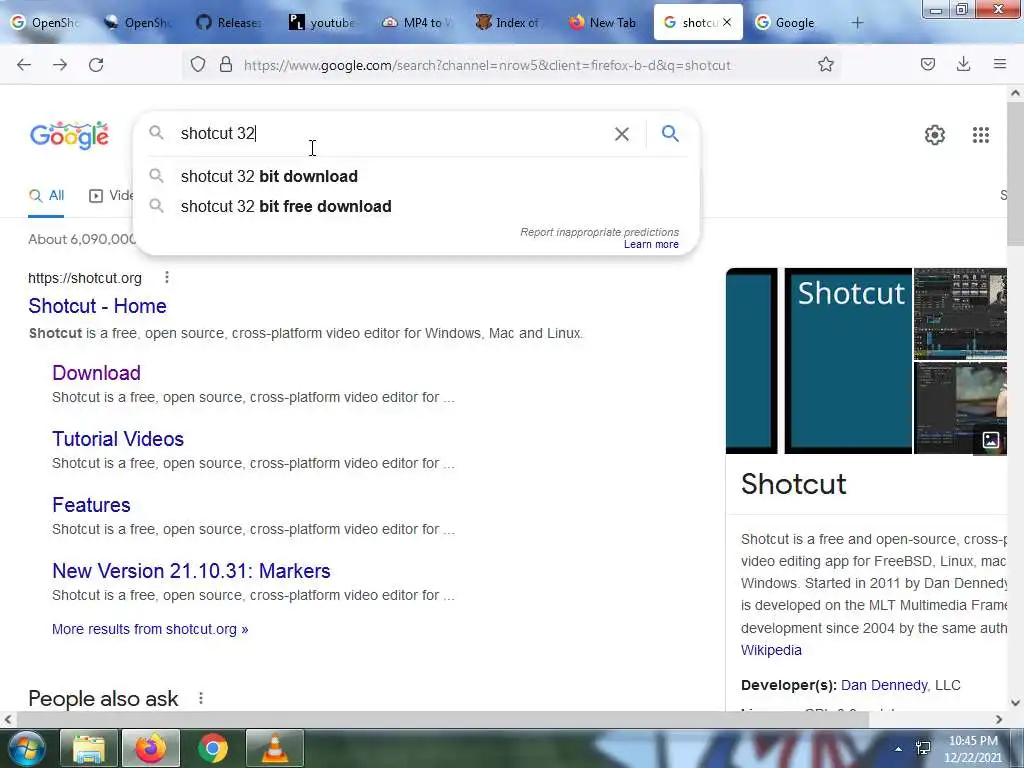Open the Firefox hamburger menu
This screenshot has height=768, width=1024.
1000,64
